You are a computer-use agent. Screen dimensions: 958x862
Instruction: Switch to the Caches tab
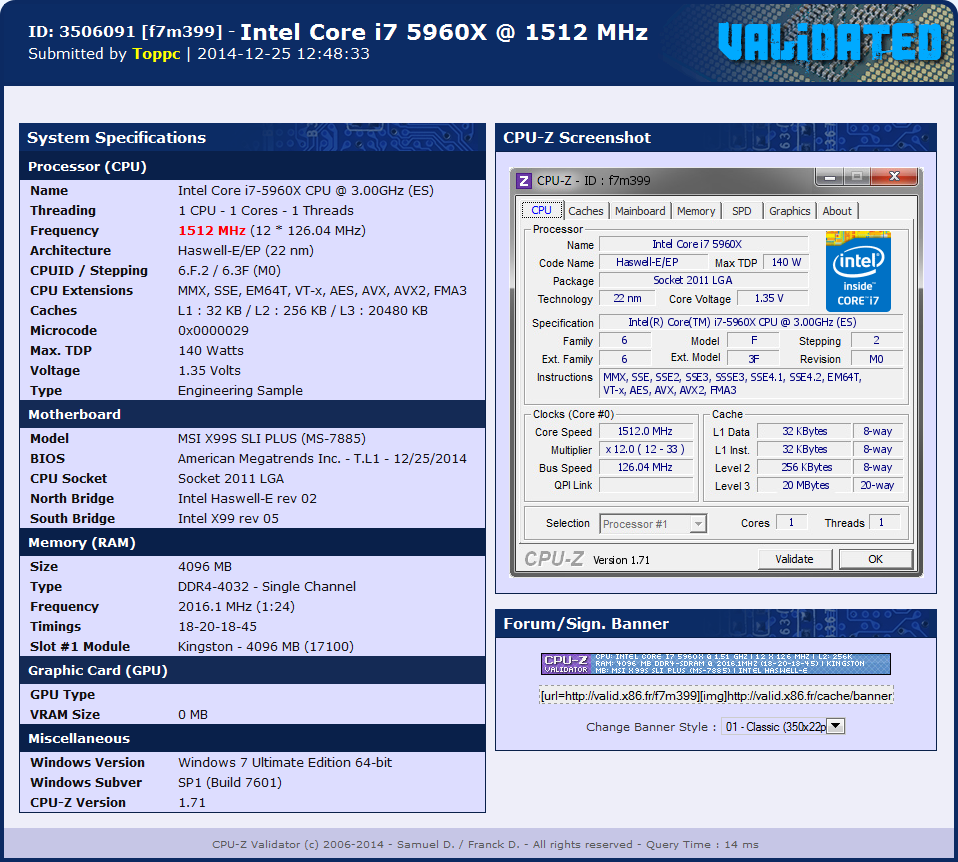(x=585, y=211)
